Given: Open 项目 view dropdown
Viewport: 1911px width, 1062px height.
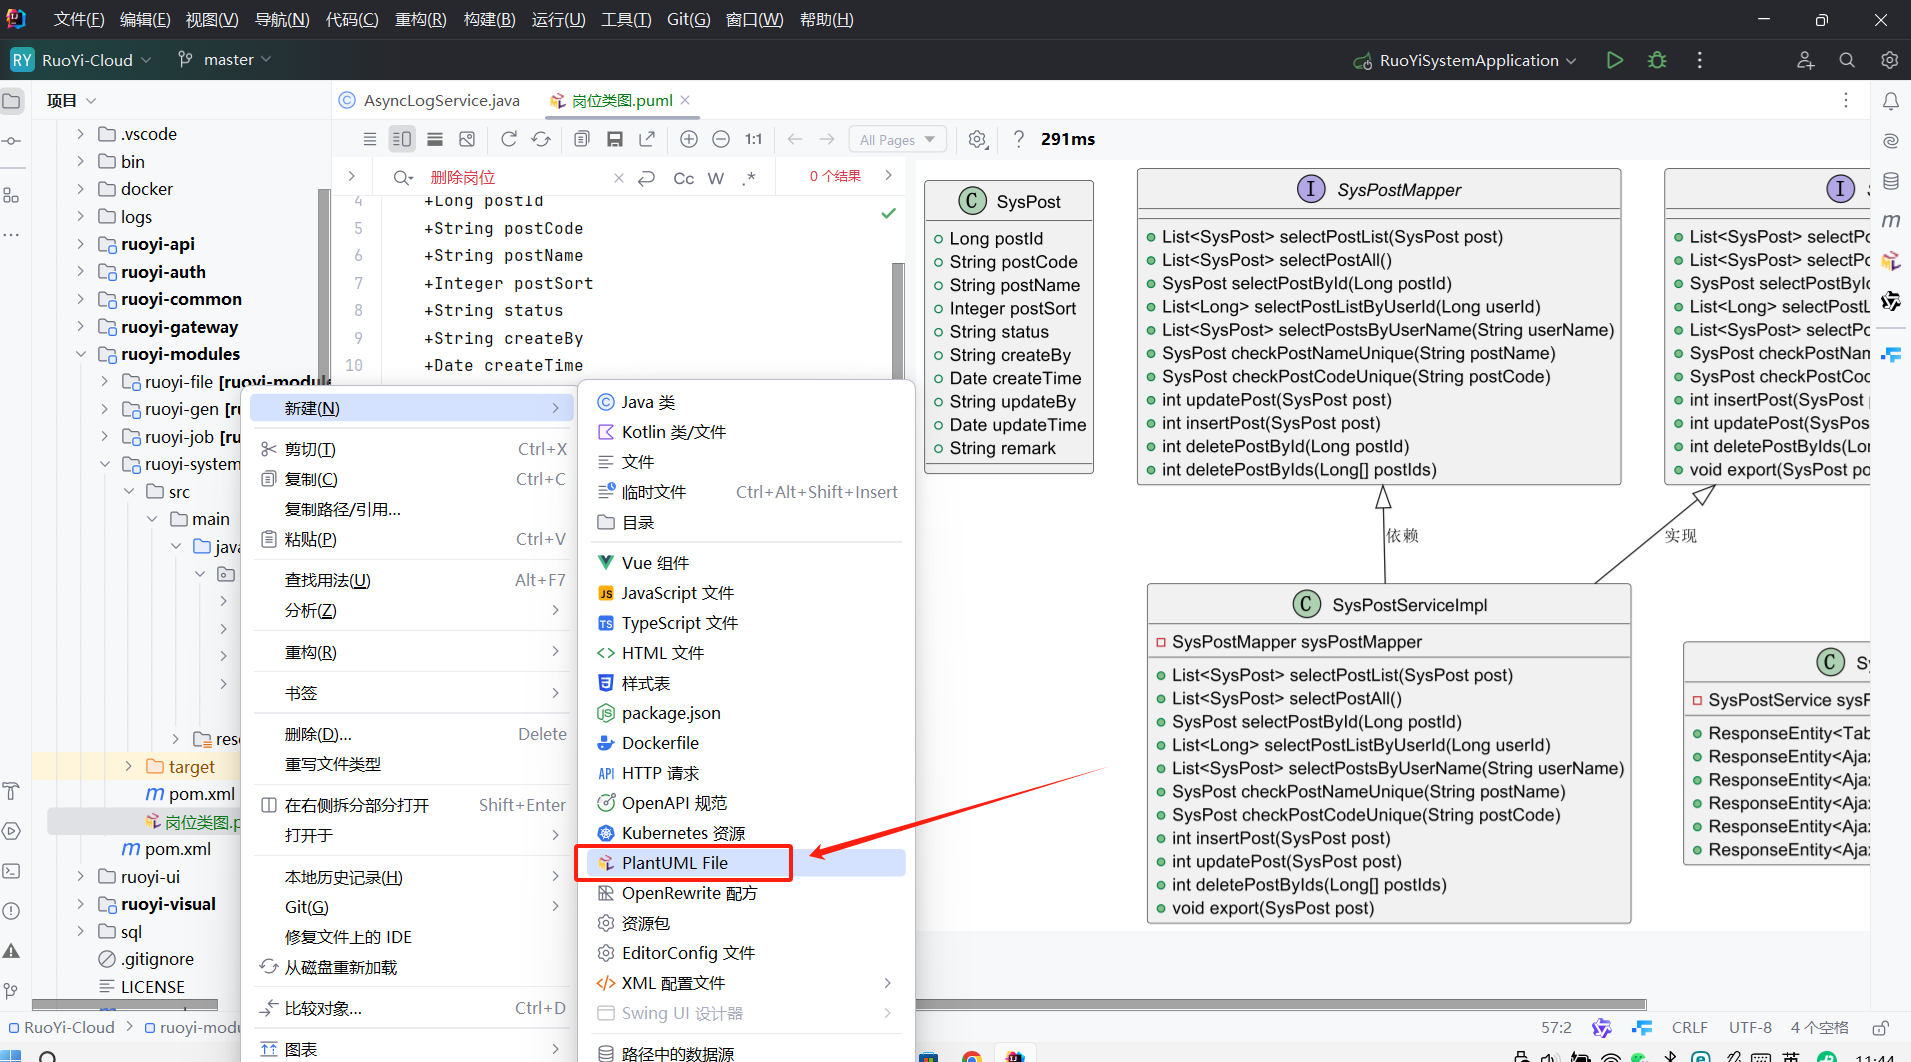Looking at the screenshot, I should (71, 100).
